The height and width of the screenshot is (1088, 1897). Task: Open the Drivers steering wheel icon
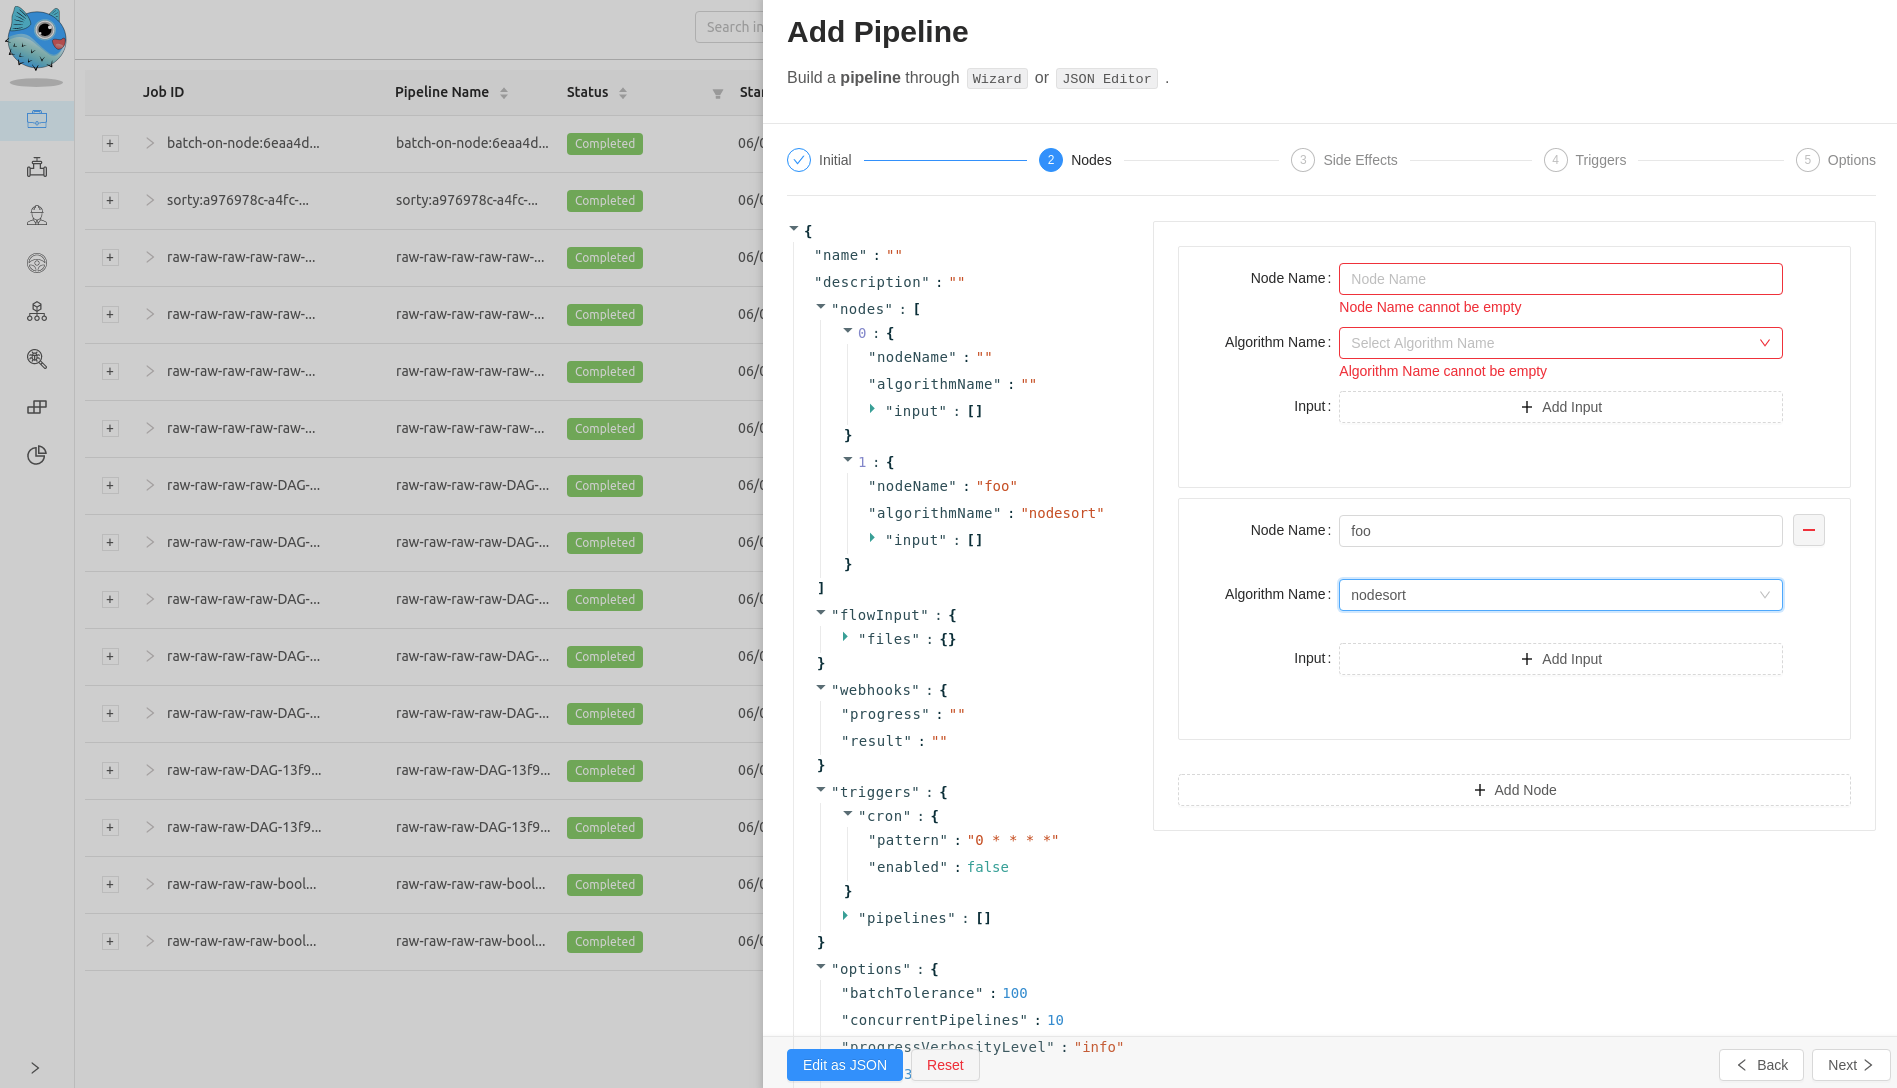coord(37,263)
